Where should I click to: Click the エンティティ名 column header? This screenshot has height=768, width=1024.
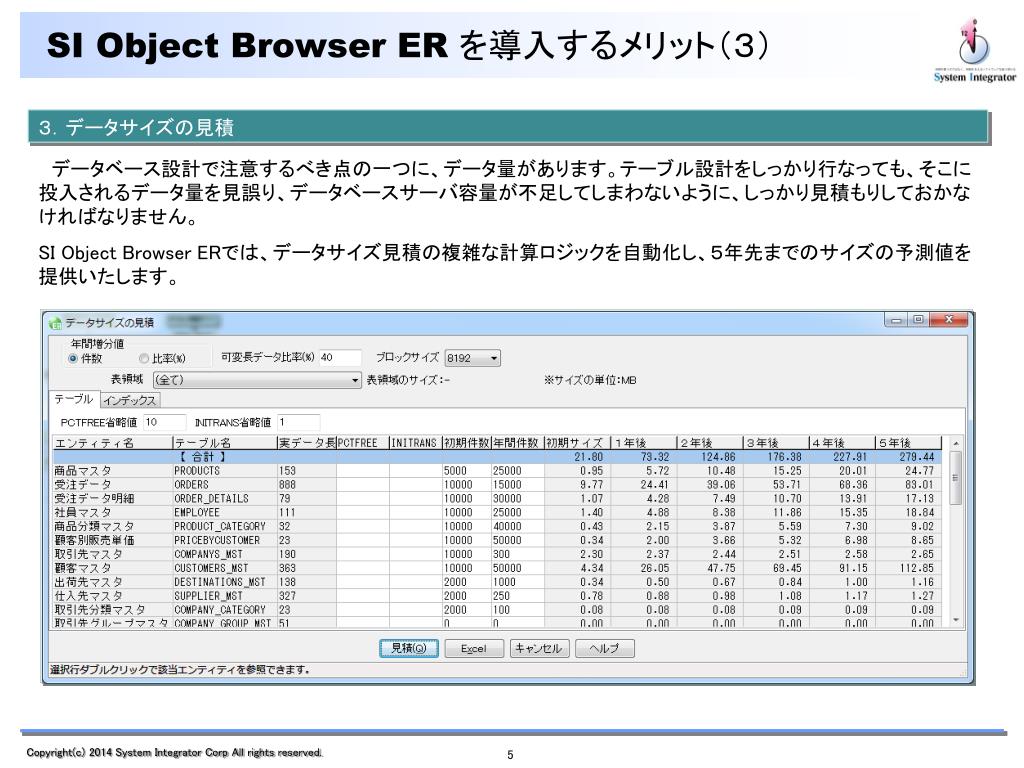[x=112, y=443]
